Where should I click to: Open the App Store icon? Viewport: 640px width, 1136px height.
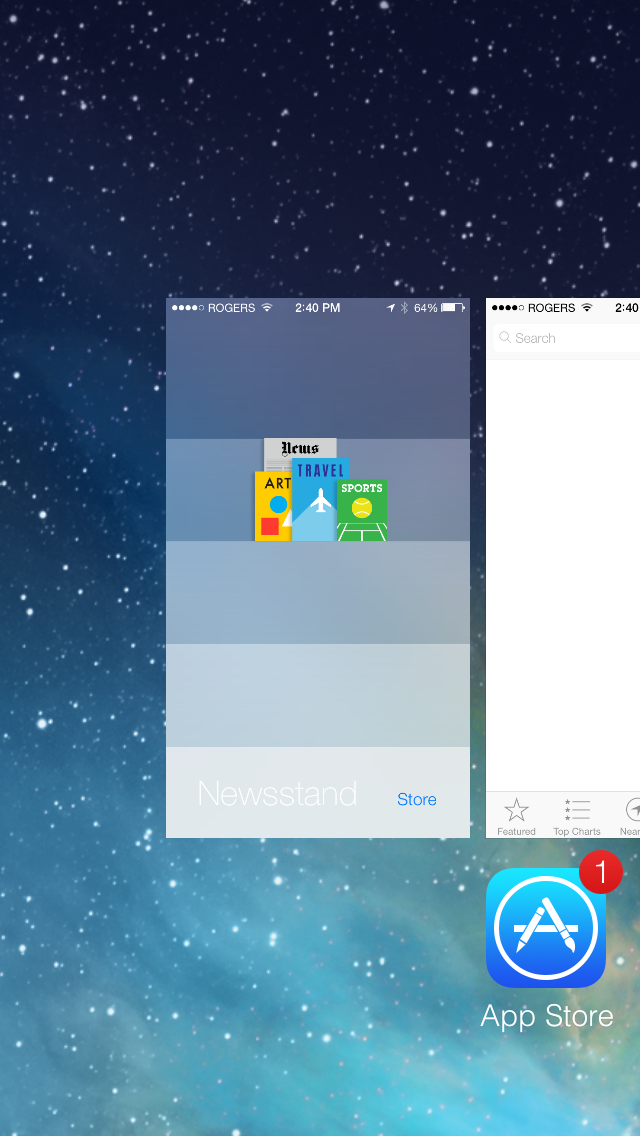[x=546, y=928]
